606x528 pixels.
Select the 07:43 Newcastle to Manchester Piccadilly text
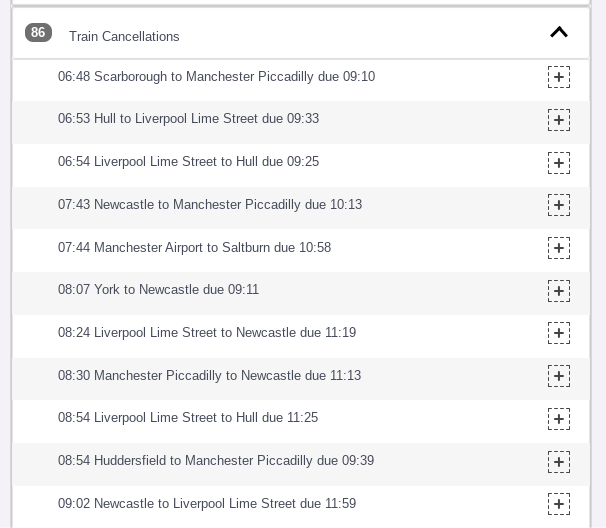pyautogui.click(x=210, y=204)
